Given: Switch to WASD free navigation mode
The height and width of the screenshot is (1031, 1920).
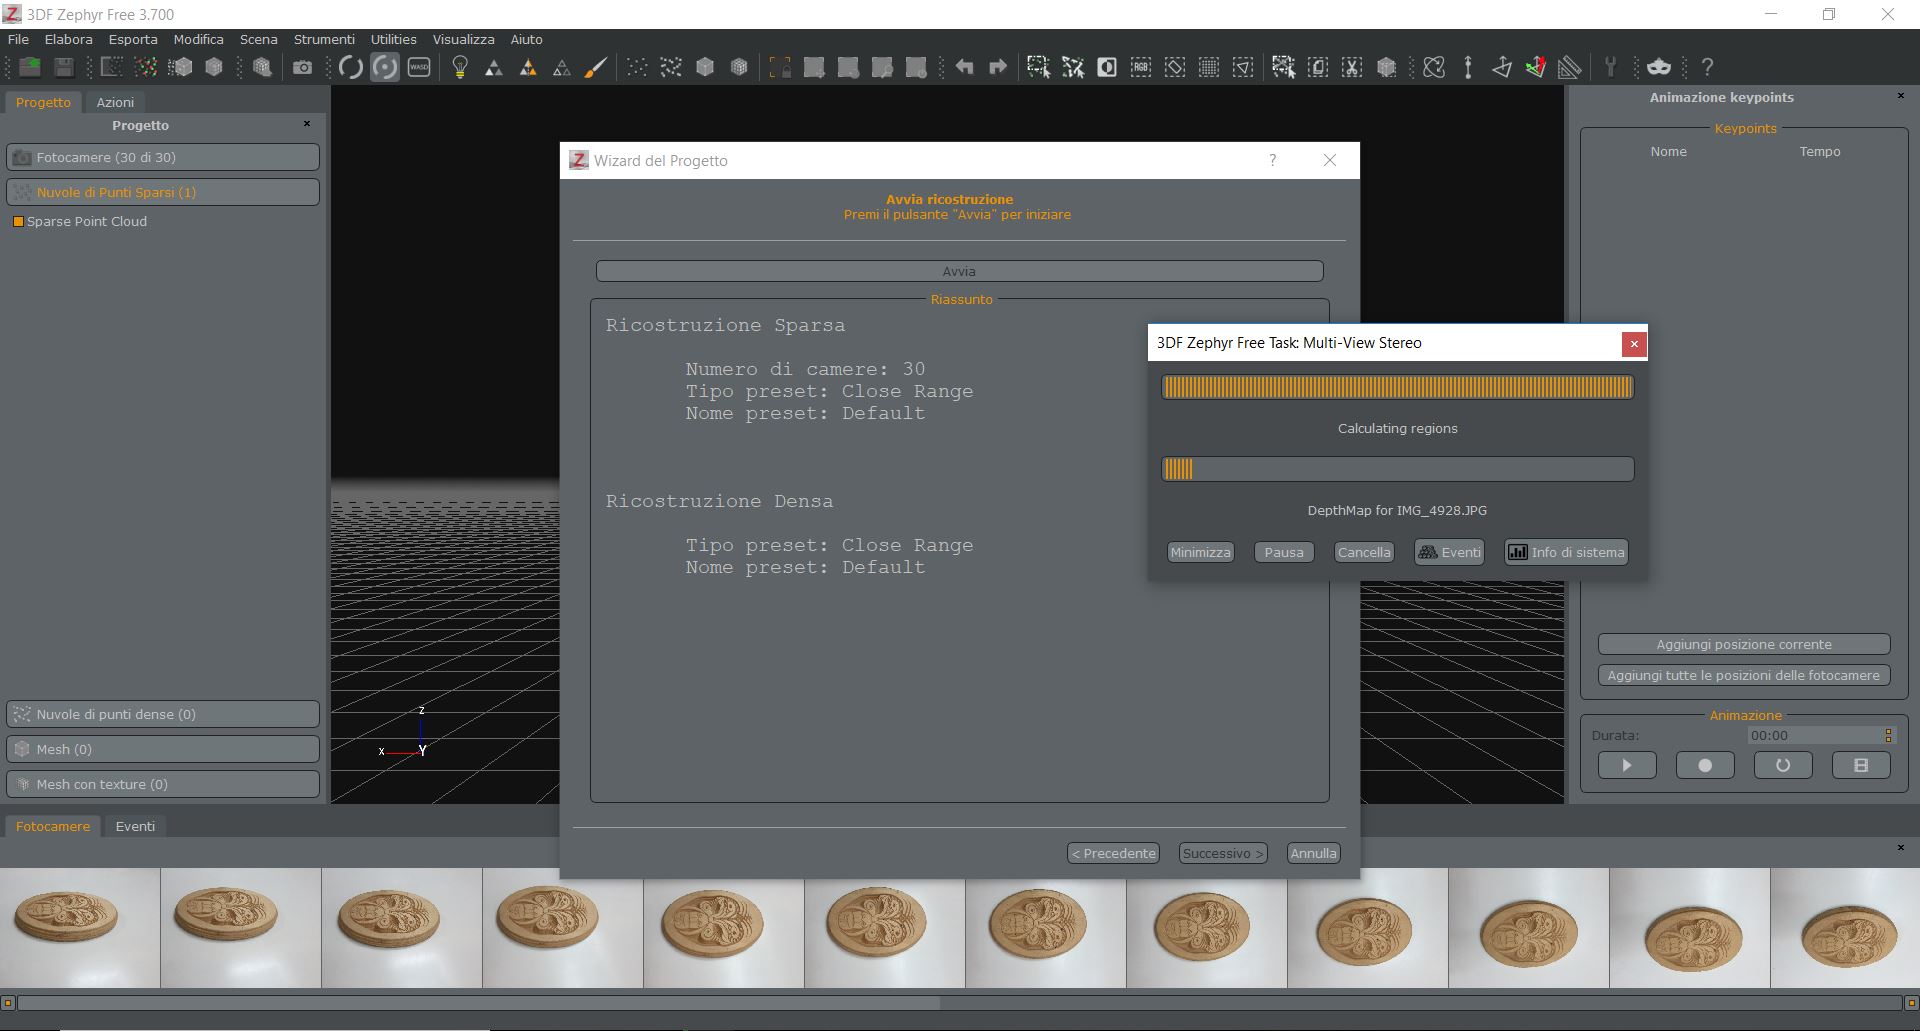Looking at the screenshot, I should pyautogui.click(x=419, y=67).
